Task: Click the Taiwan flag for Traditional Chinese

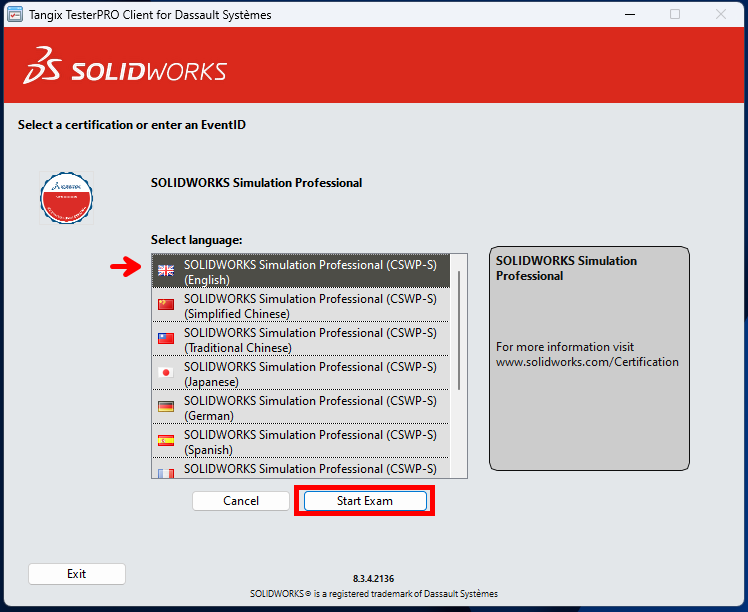Action: (166, 339)
